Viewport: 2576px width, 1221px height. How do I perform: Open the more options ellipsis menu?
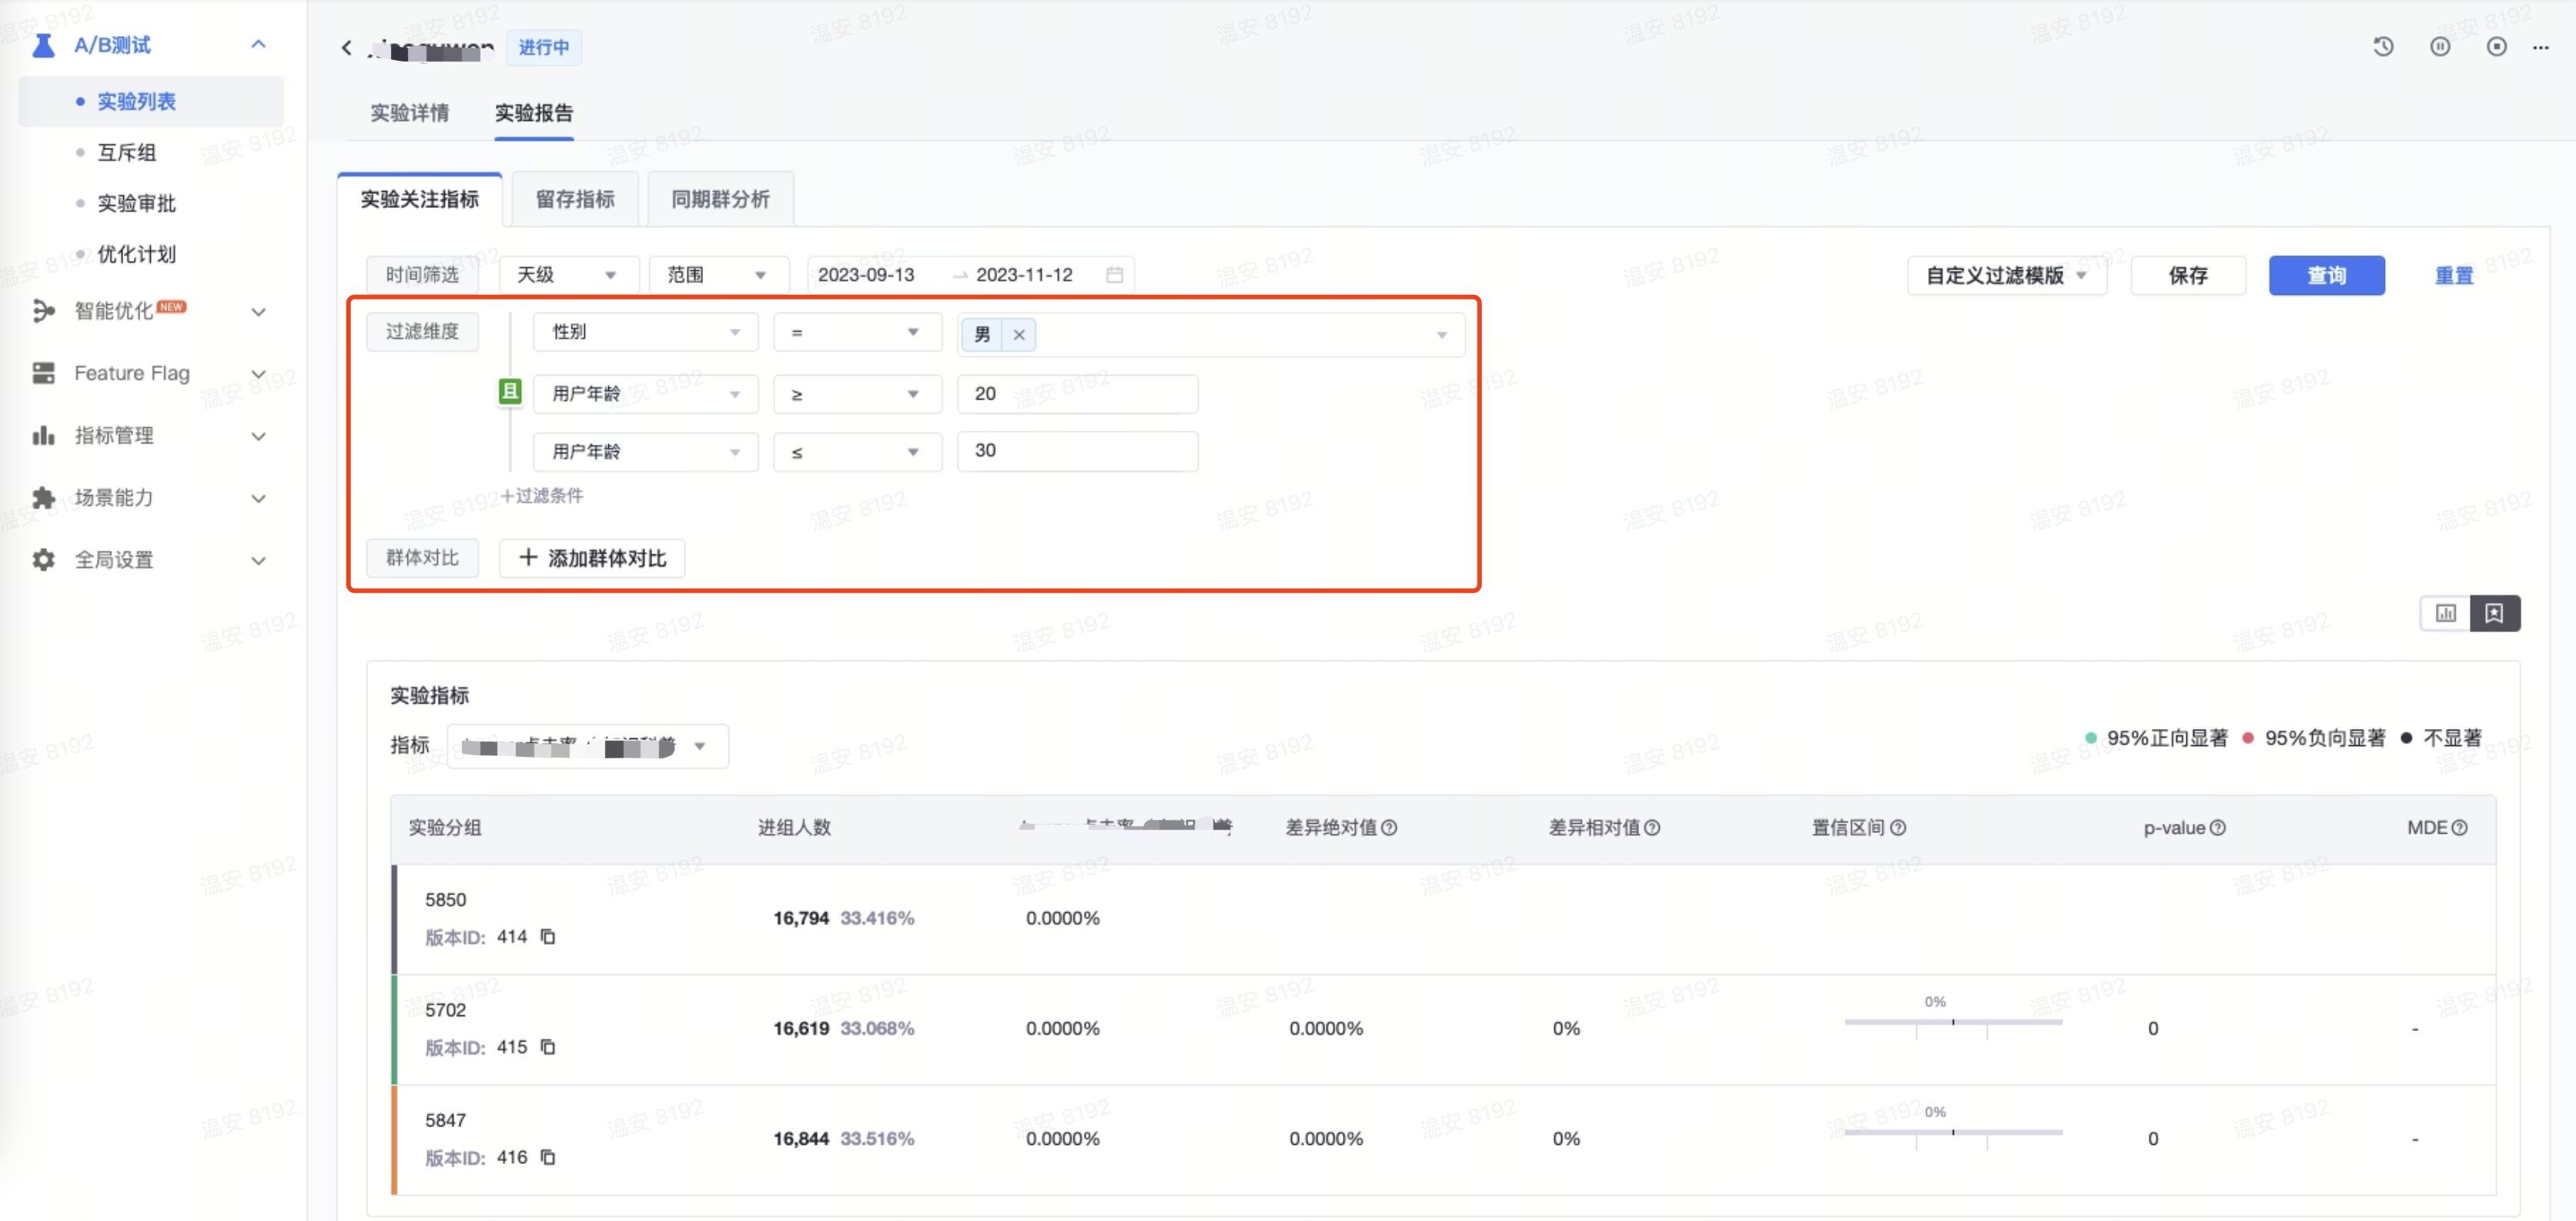pos(2541,47)
